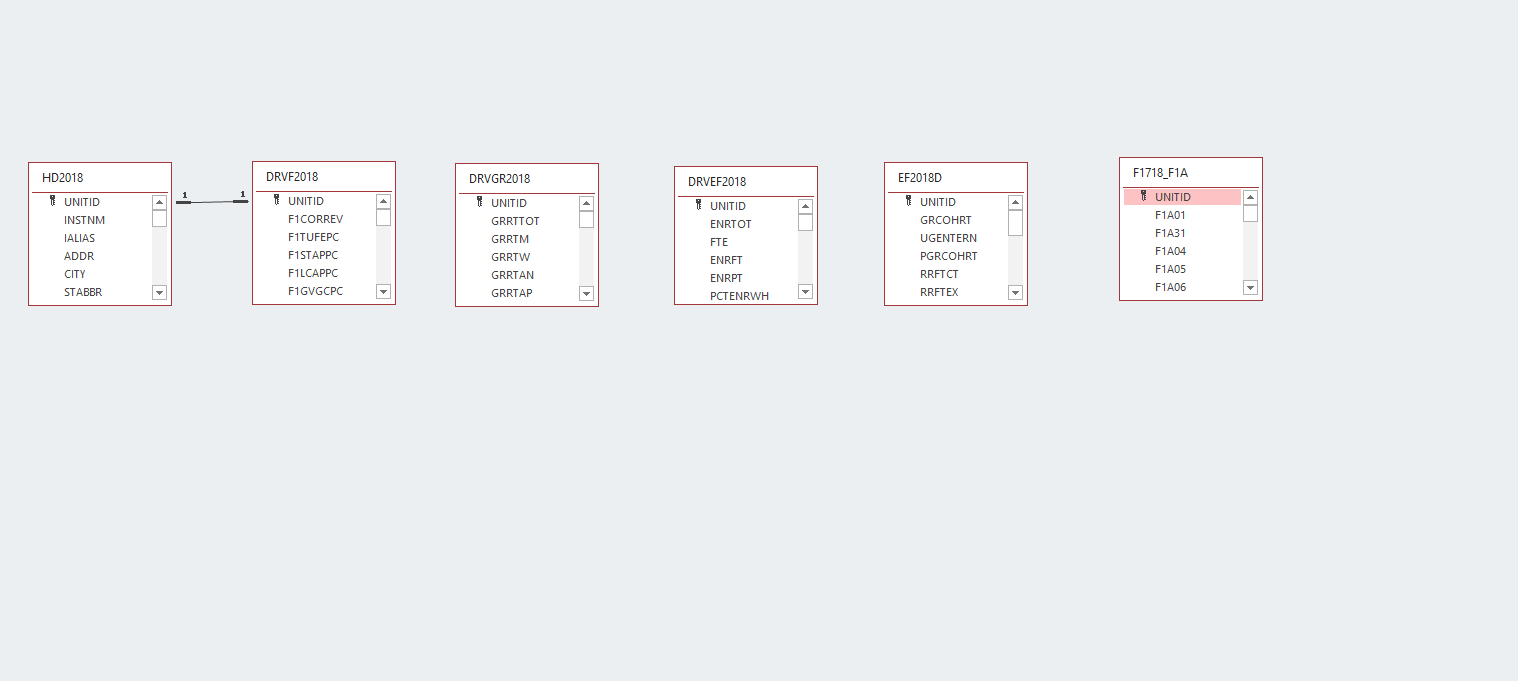
Task: Select the DRVF2018 table title bar
Action: tap(324, 177)
